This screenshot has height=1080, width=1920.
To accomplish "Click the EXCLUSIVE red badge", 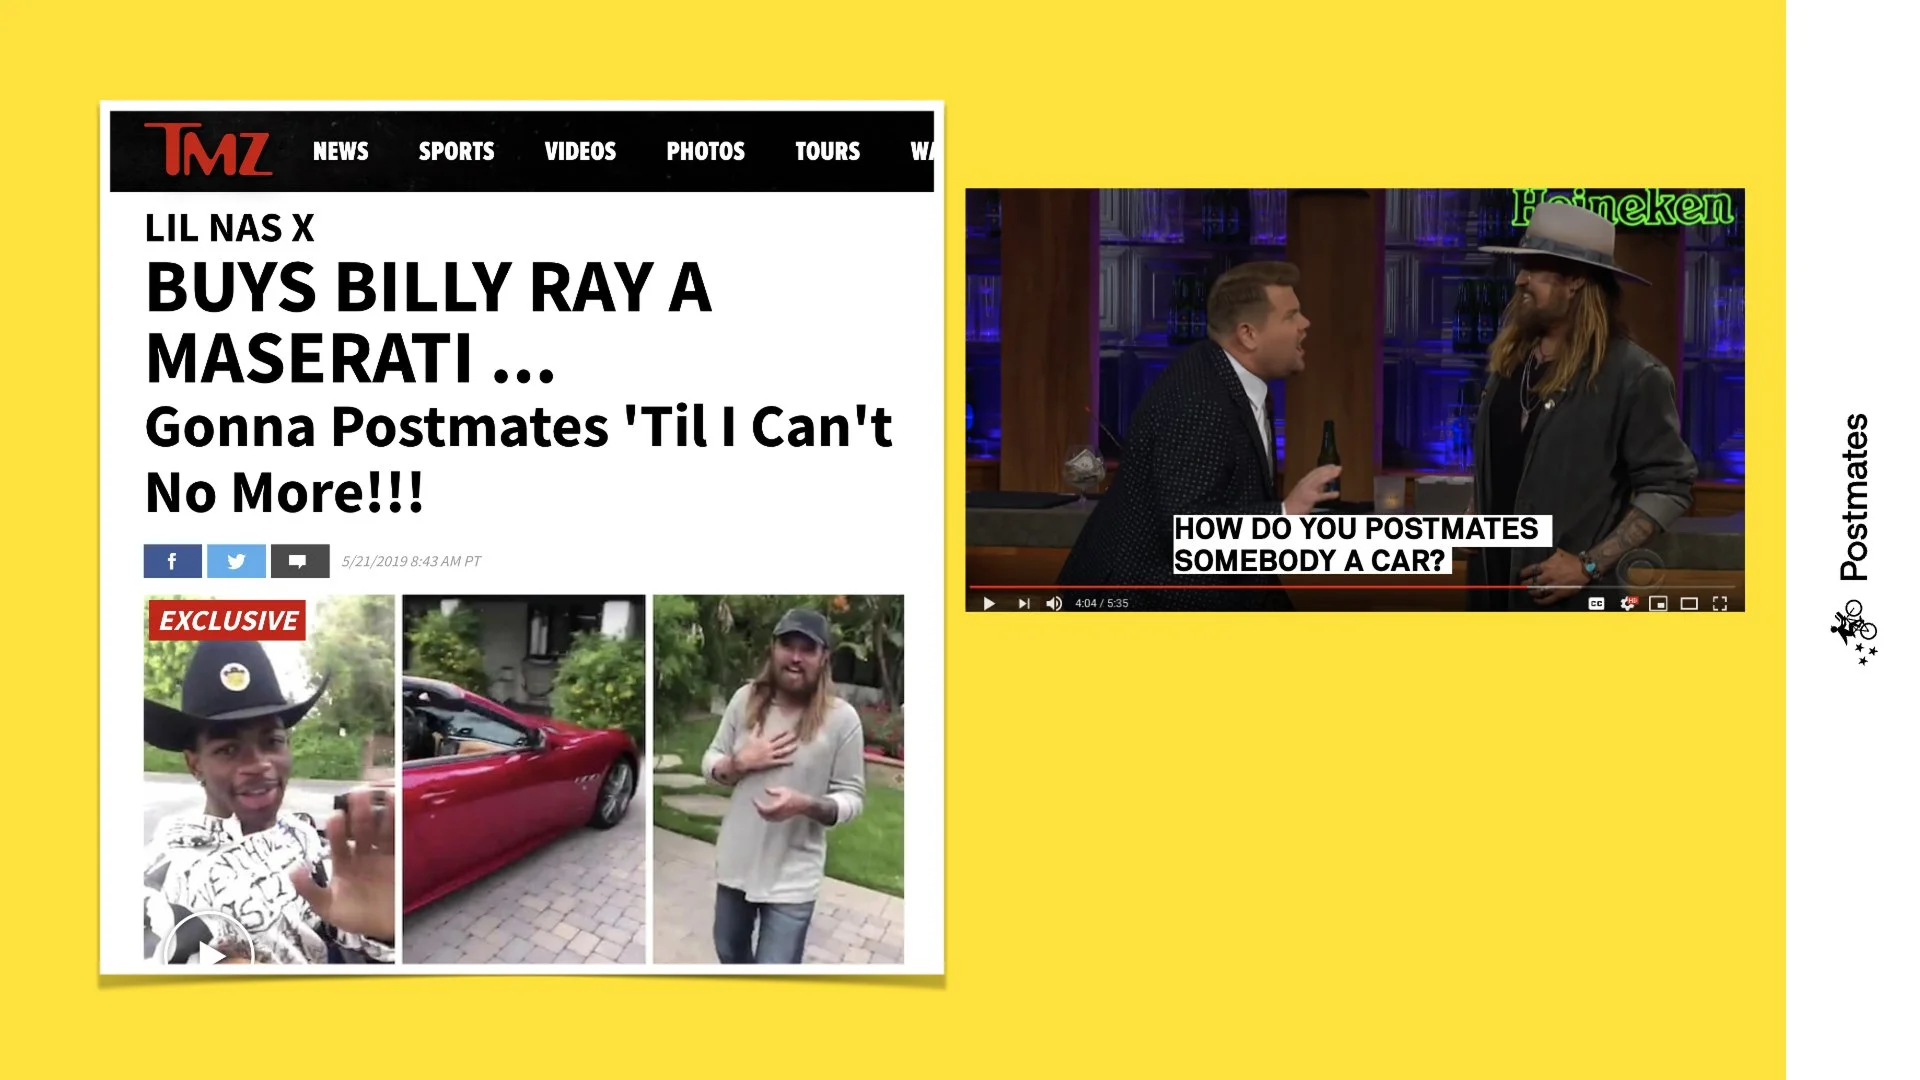I will coord(228,620).
